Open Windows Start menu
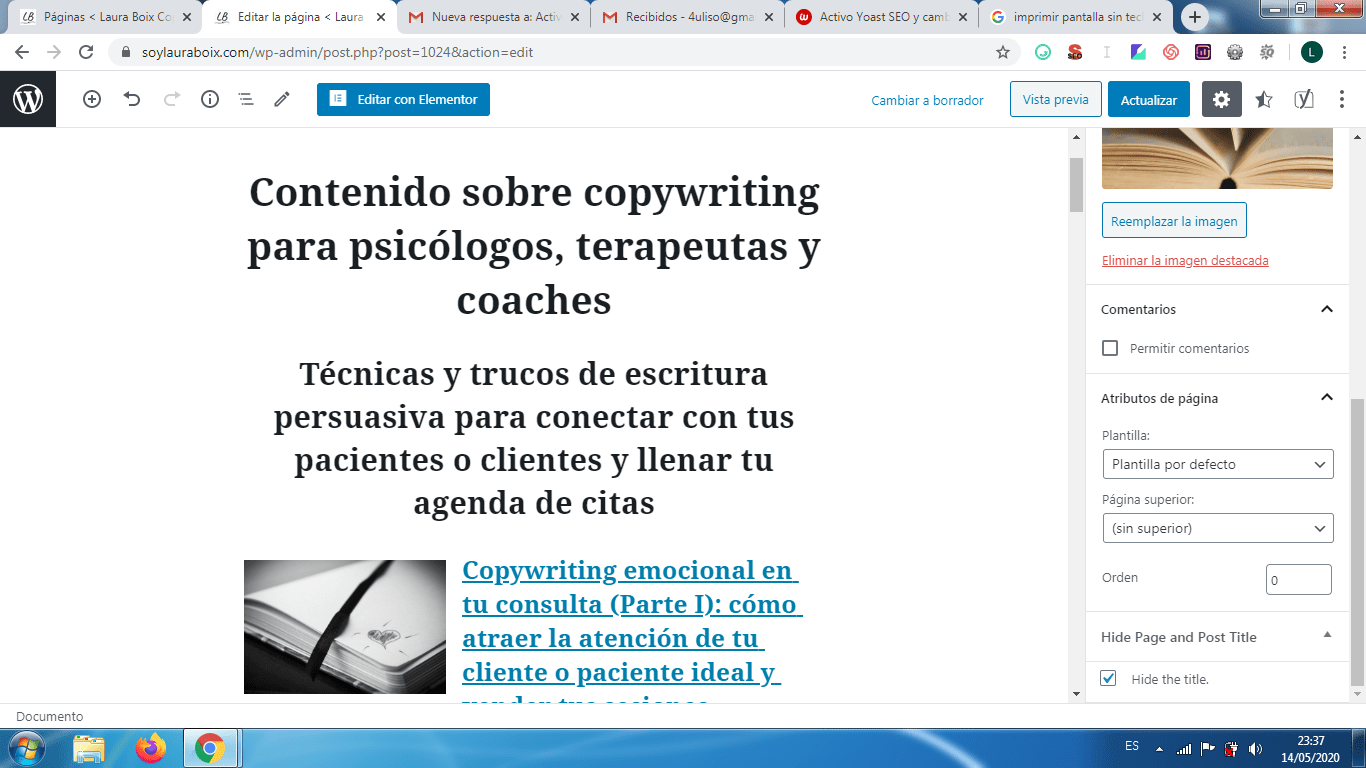This screenshot has height=768, width=1366. pyautogui.click(x=26, y=748)
